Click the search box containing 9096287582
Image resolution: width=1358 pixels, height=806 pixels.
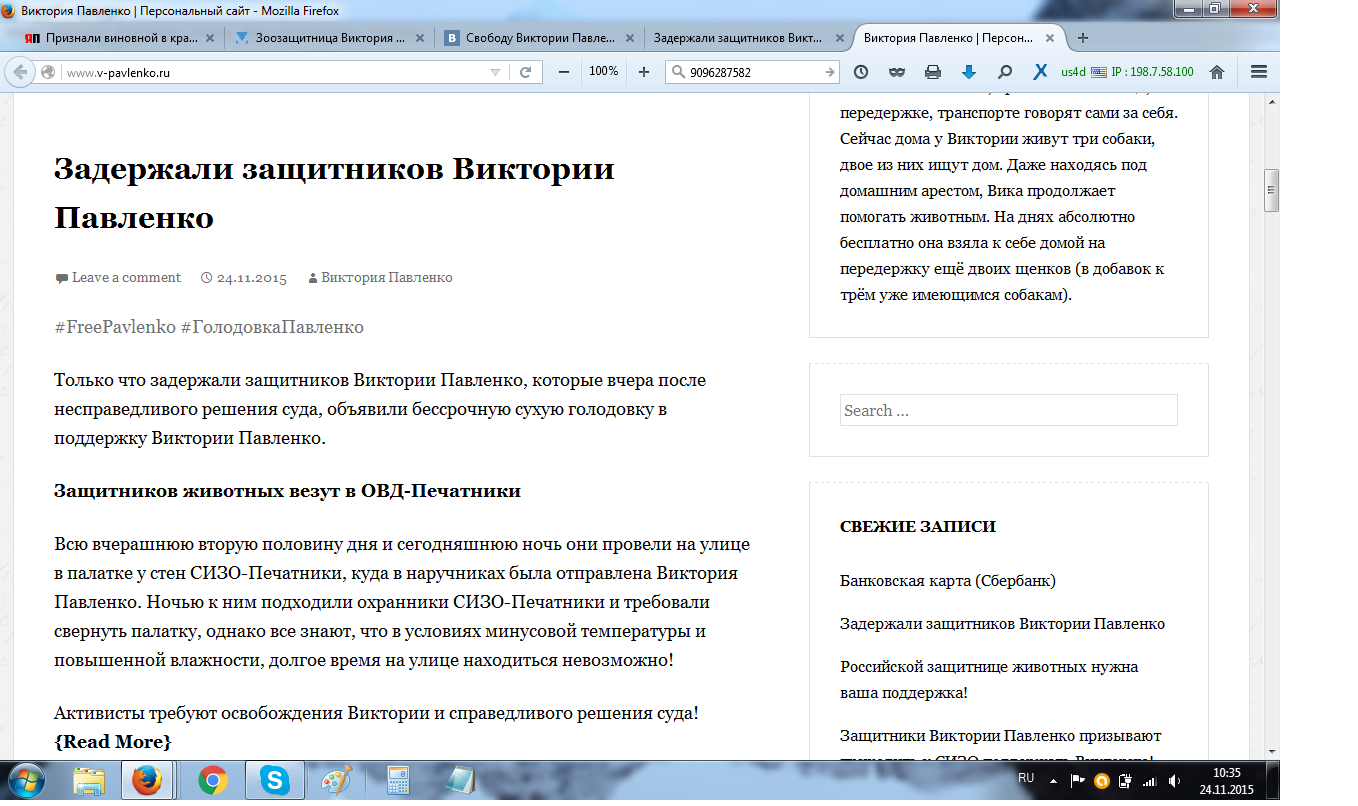(753, 72)
